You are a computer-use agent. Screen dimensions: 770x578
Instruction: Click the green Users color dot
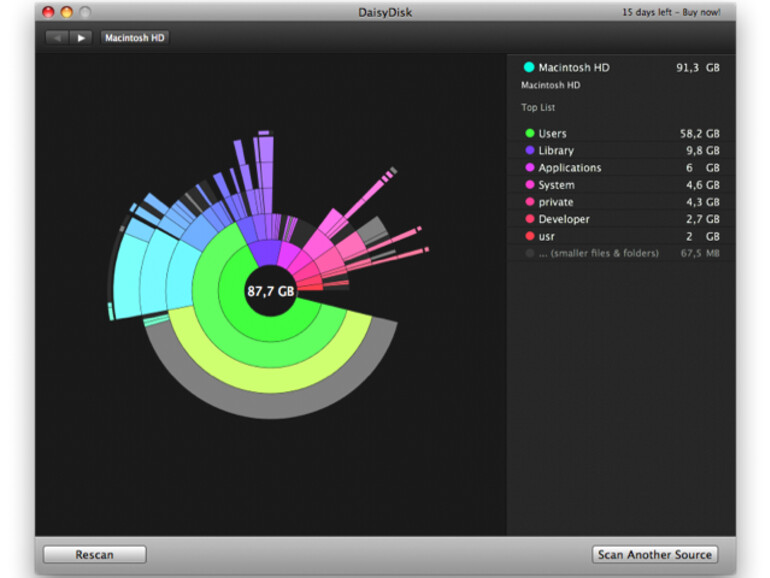point(529,133)
